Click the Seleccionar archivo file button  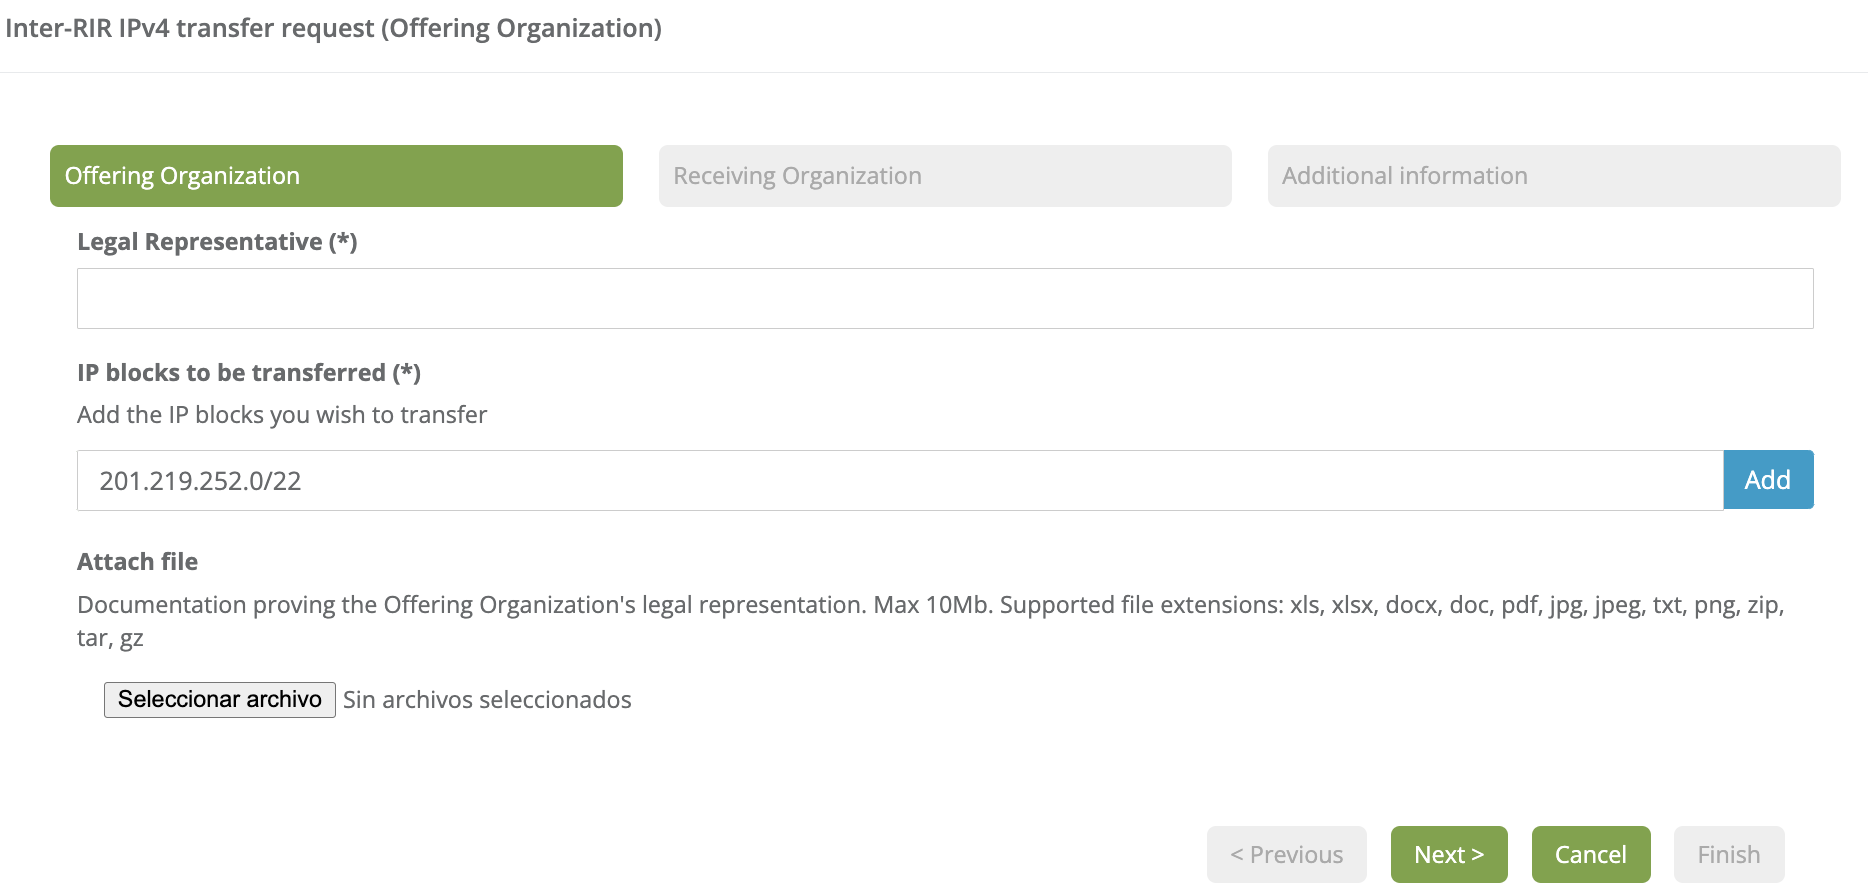[x=220, y=700]
